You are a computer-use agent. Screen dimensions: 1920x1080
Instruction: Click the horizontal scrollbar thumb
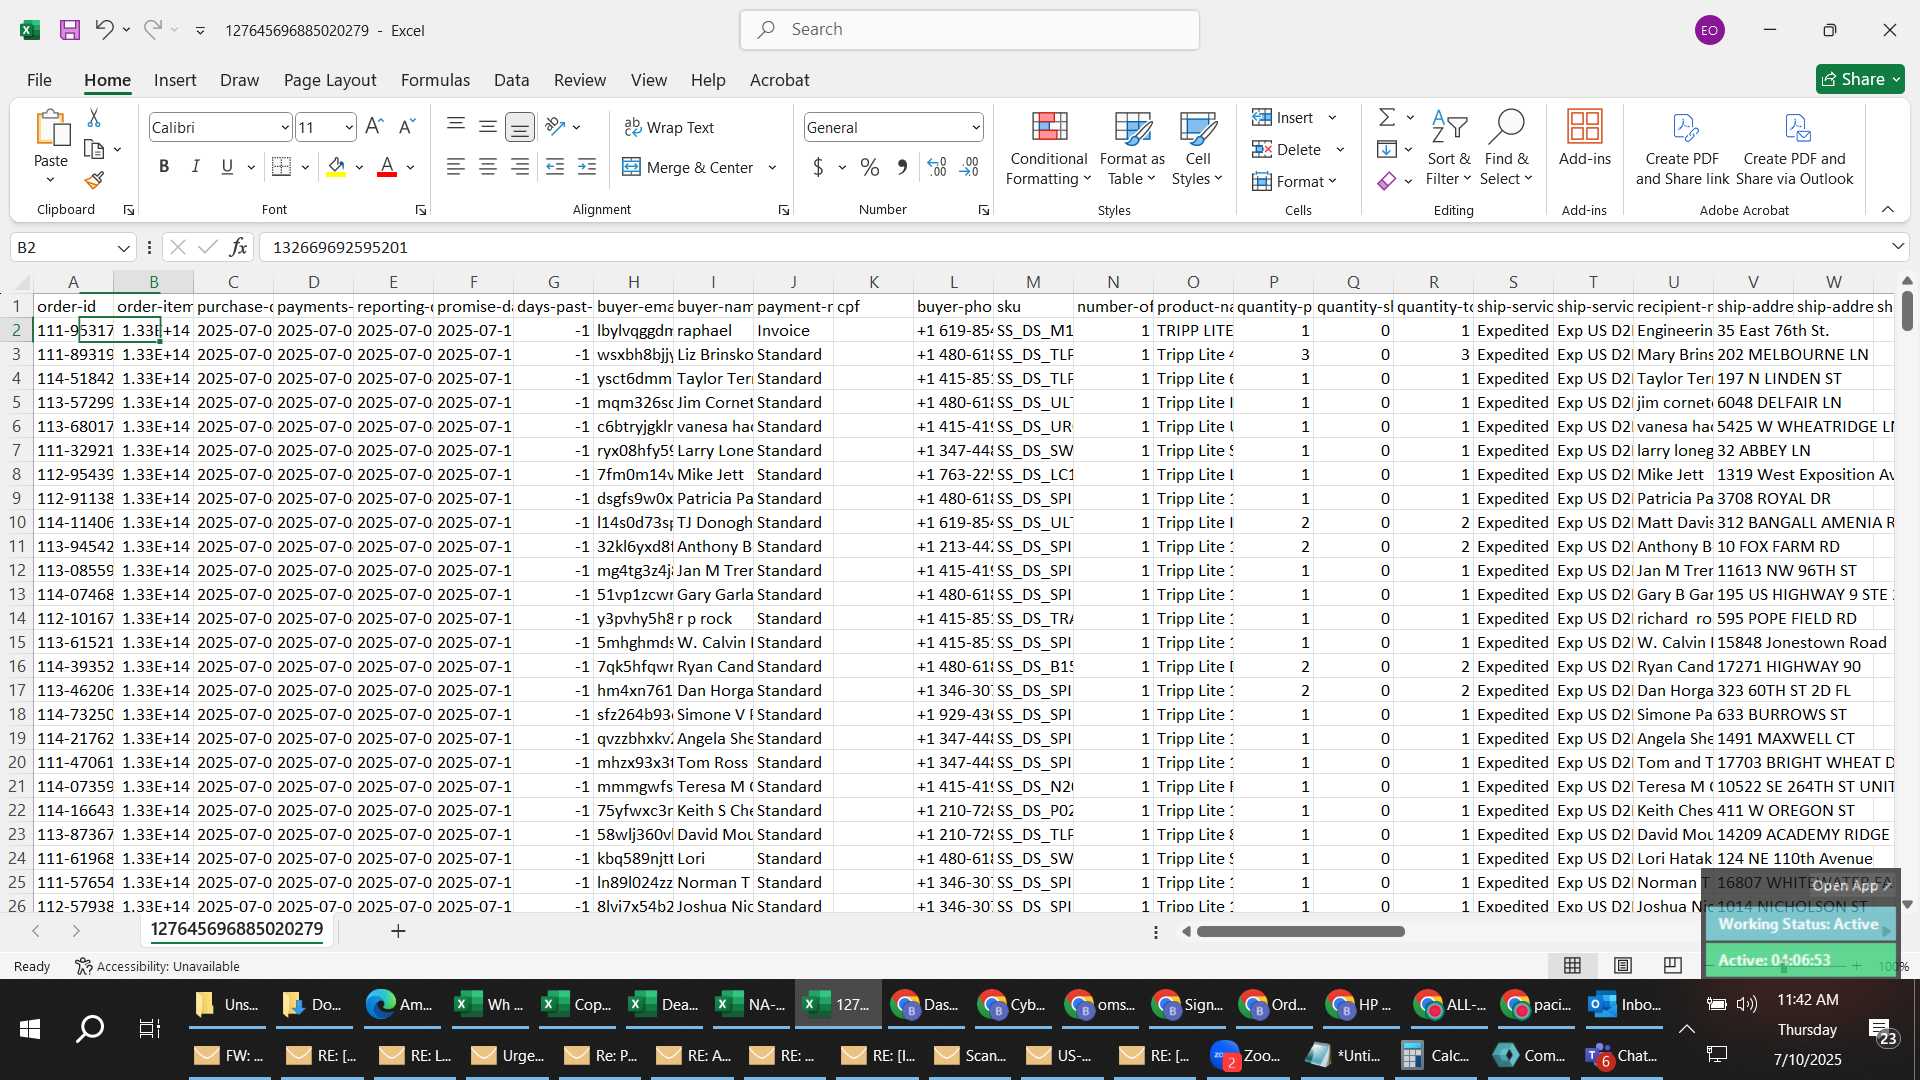pos(1300,931)
